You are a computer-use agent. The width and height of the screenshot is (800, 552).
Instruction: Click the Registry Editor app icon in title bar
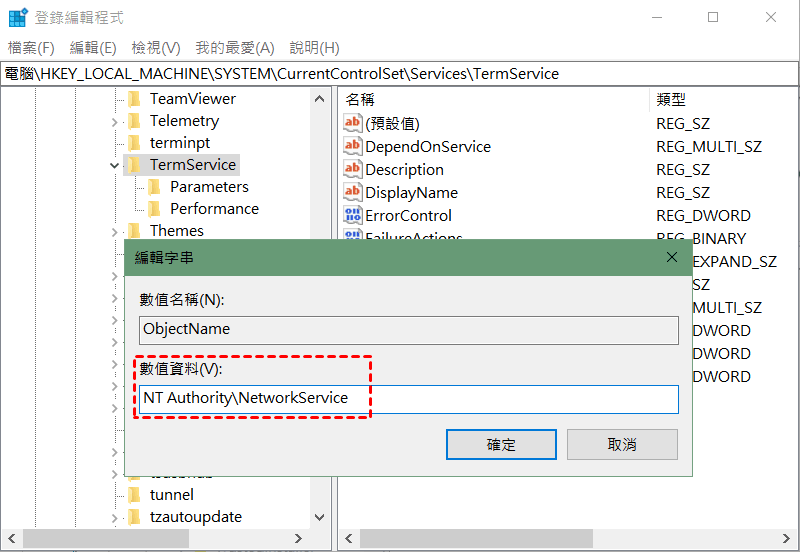[18, 17]
